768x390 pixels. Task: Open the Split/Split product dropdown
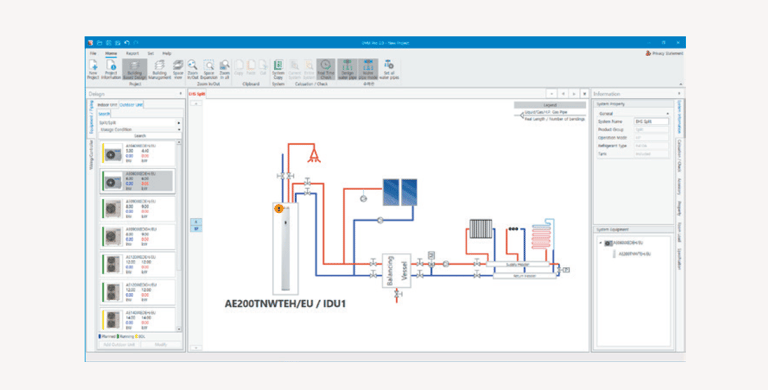[x=139, y=123]
